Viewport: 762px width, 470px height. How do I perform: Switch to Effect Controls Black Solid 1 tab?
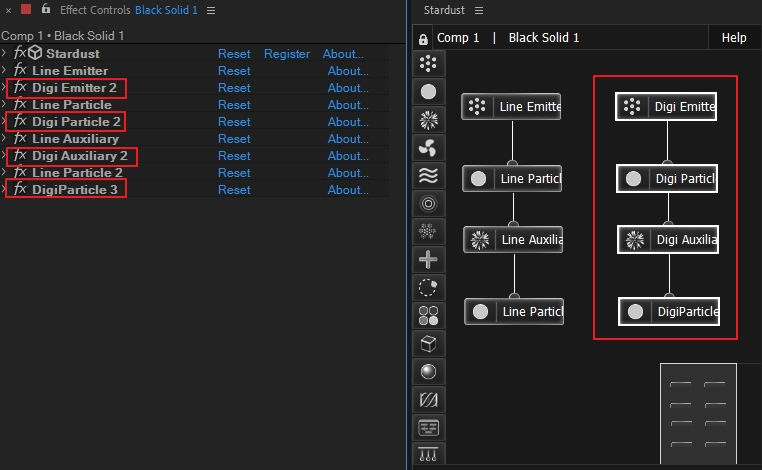click(x=129, y=10)
